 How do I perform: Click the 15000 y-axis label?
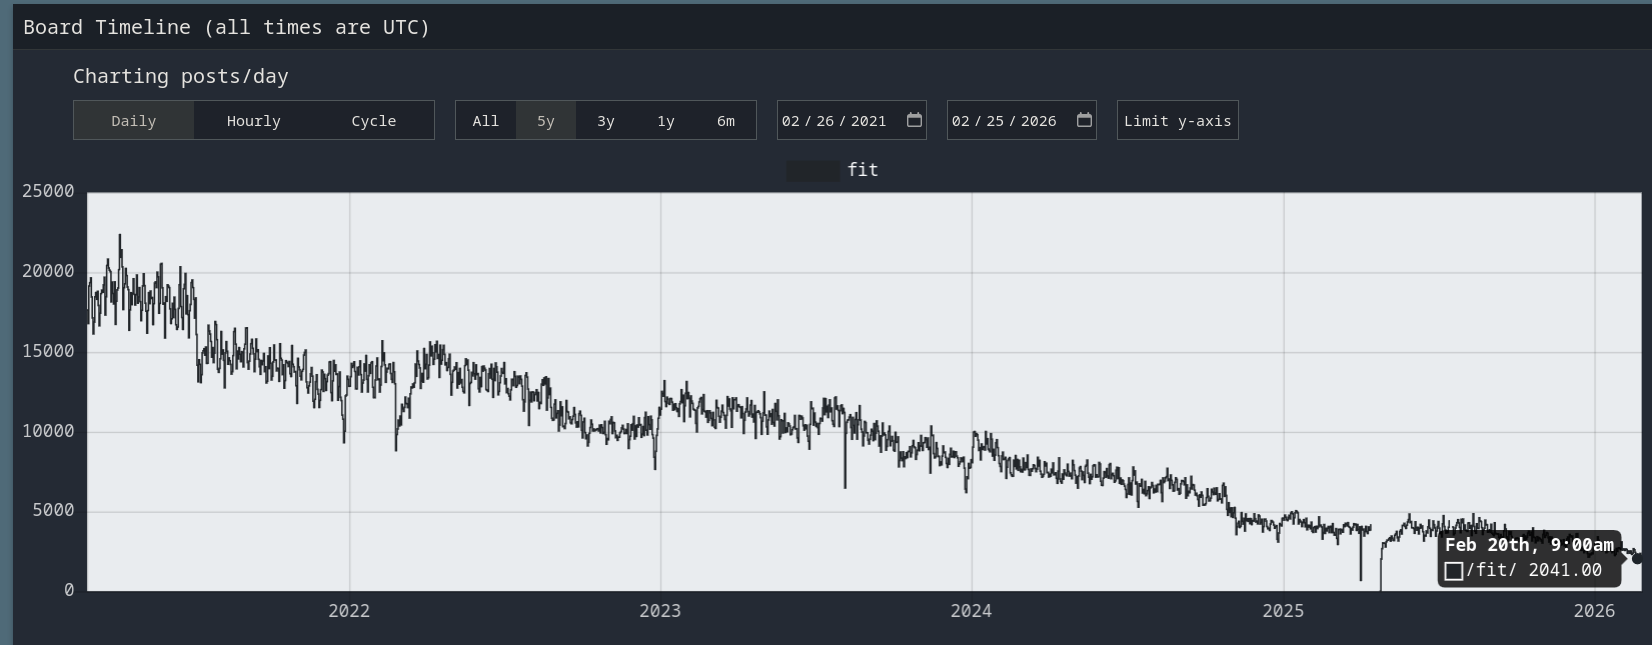(48, 351)
